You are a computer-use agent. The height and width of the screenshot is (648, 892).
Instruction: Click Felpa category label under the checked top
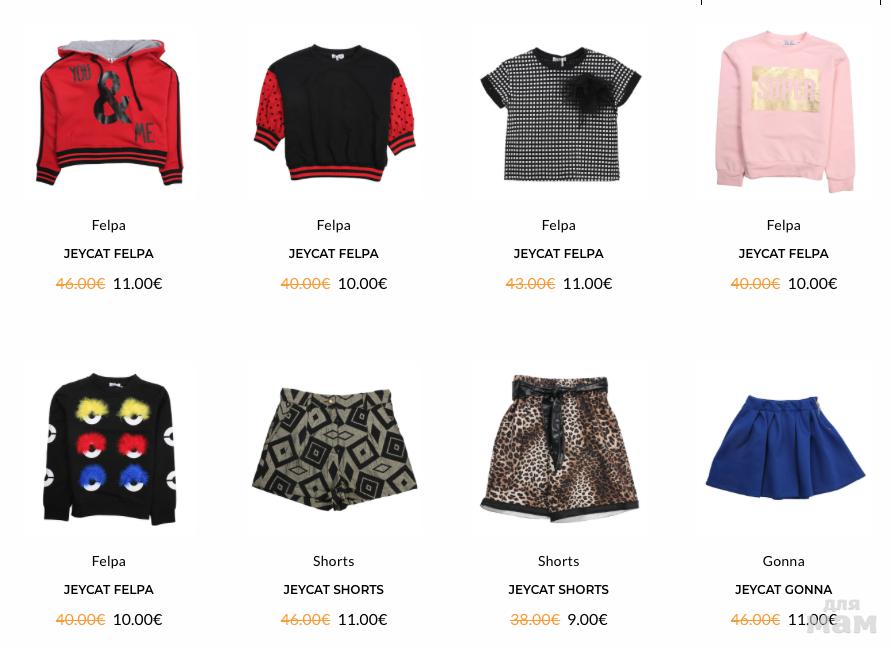click(x=559, y=225)
